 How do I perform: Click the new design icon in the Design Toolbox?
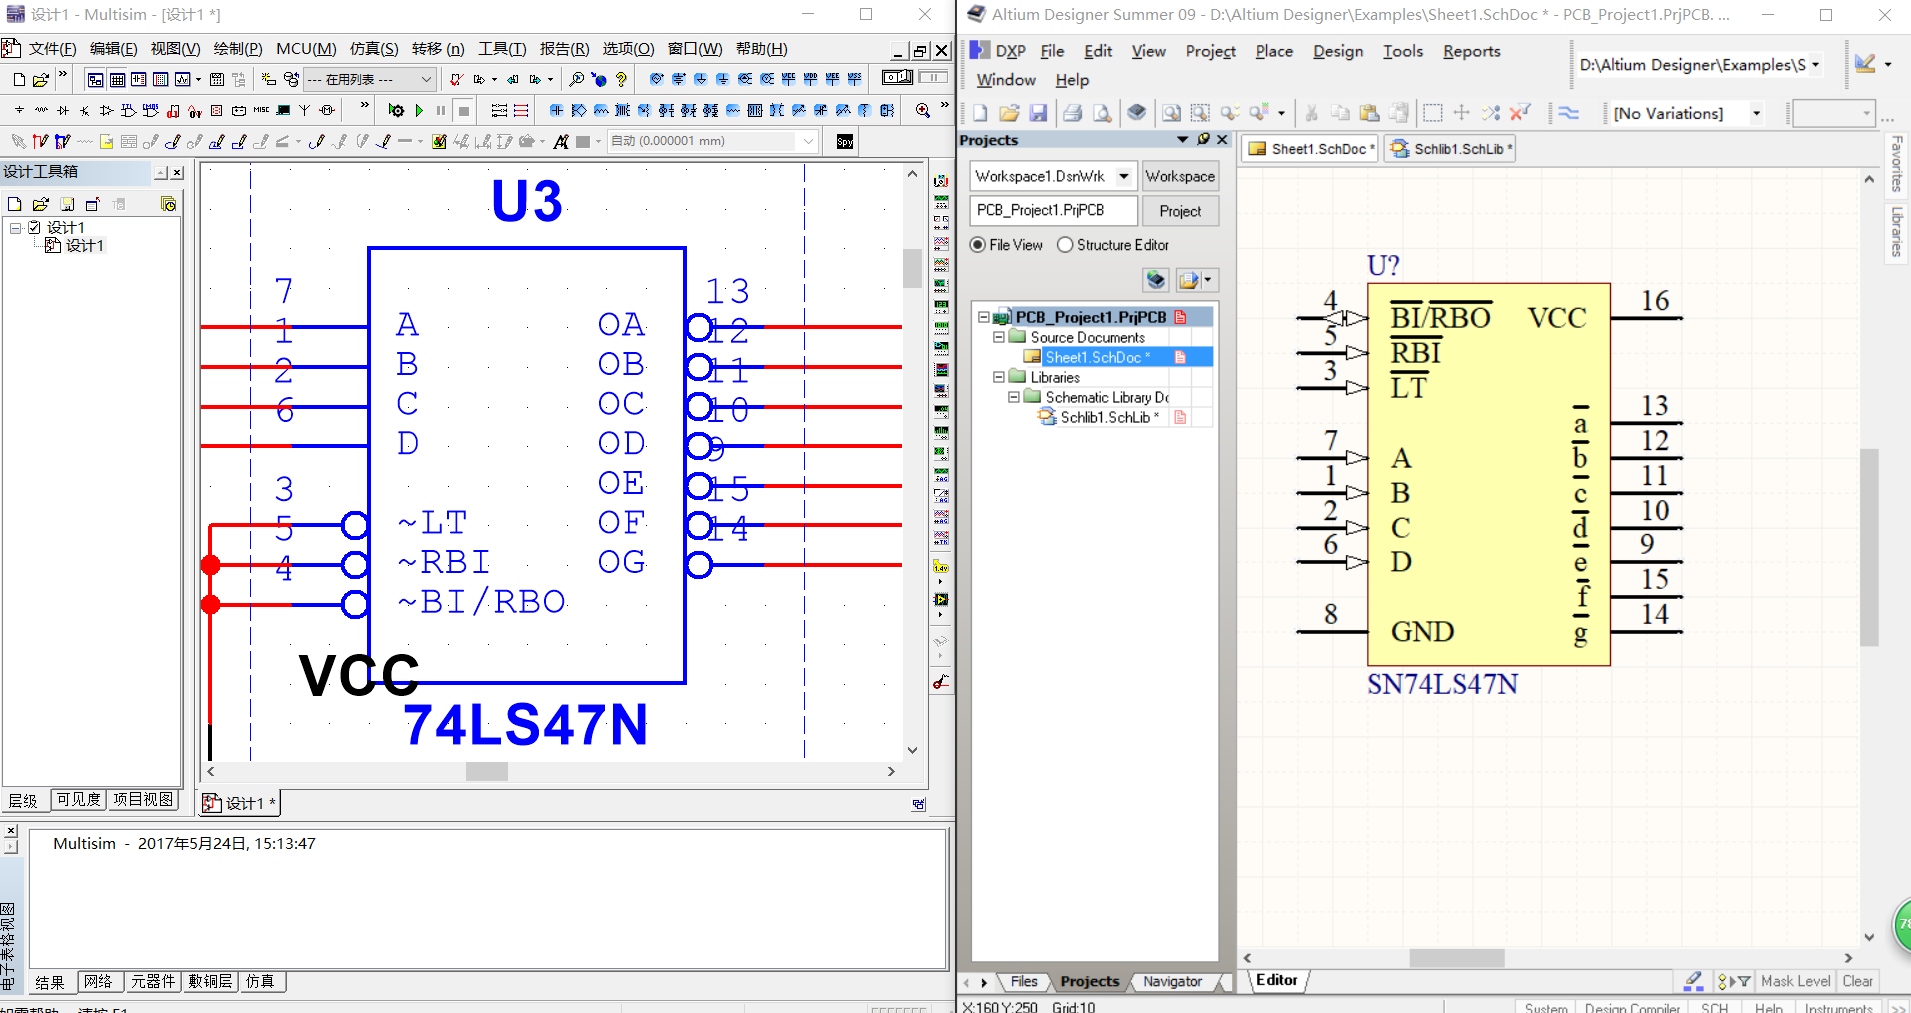point(14,204)
